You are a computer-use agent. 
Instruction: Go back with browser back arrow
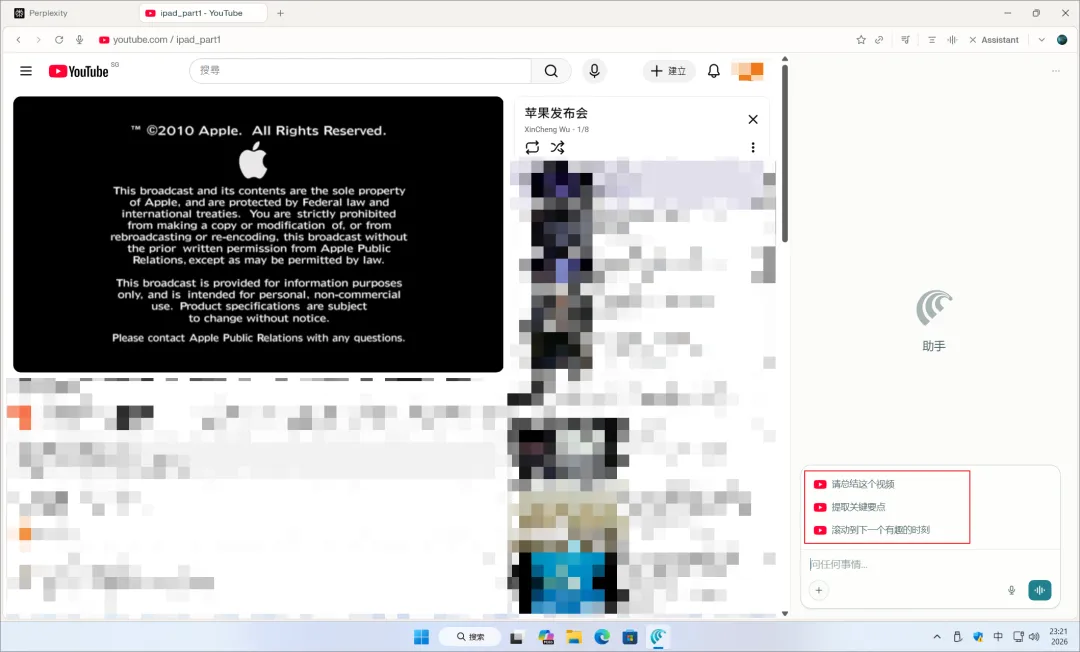coord(19,40)
